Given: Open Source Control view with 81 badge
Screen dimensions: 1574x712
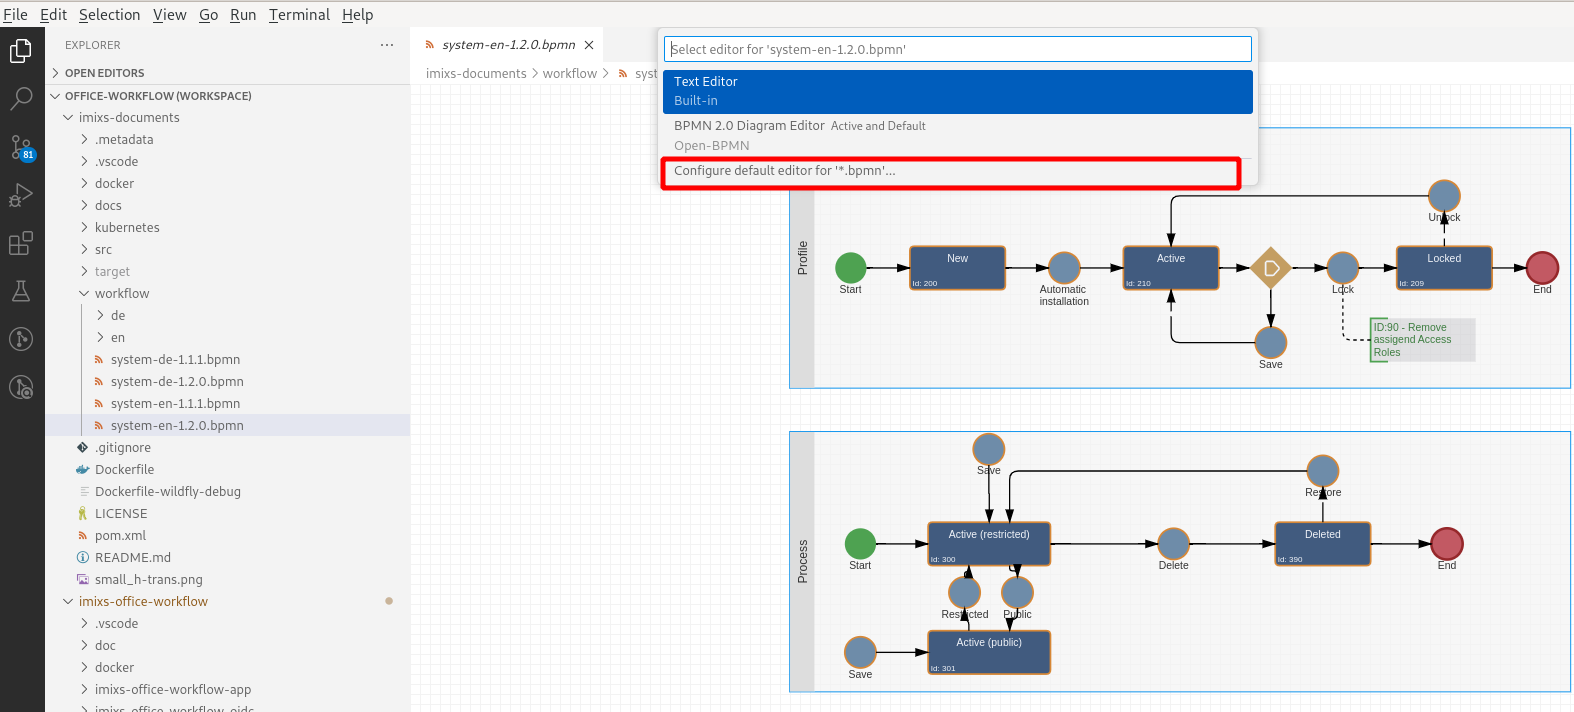Looking at the screenshot, I should click(21, 147).
